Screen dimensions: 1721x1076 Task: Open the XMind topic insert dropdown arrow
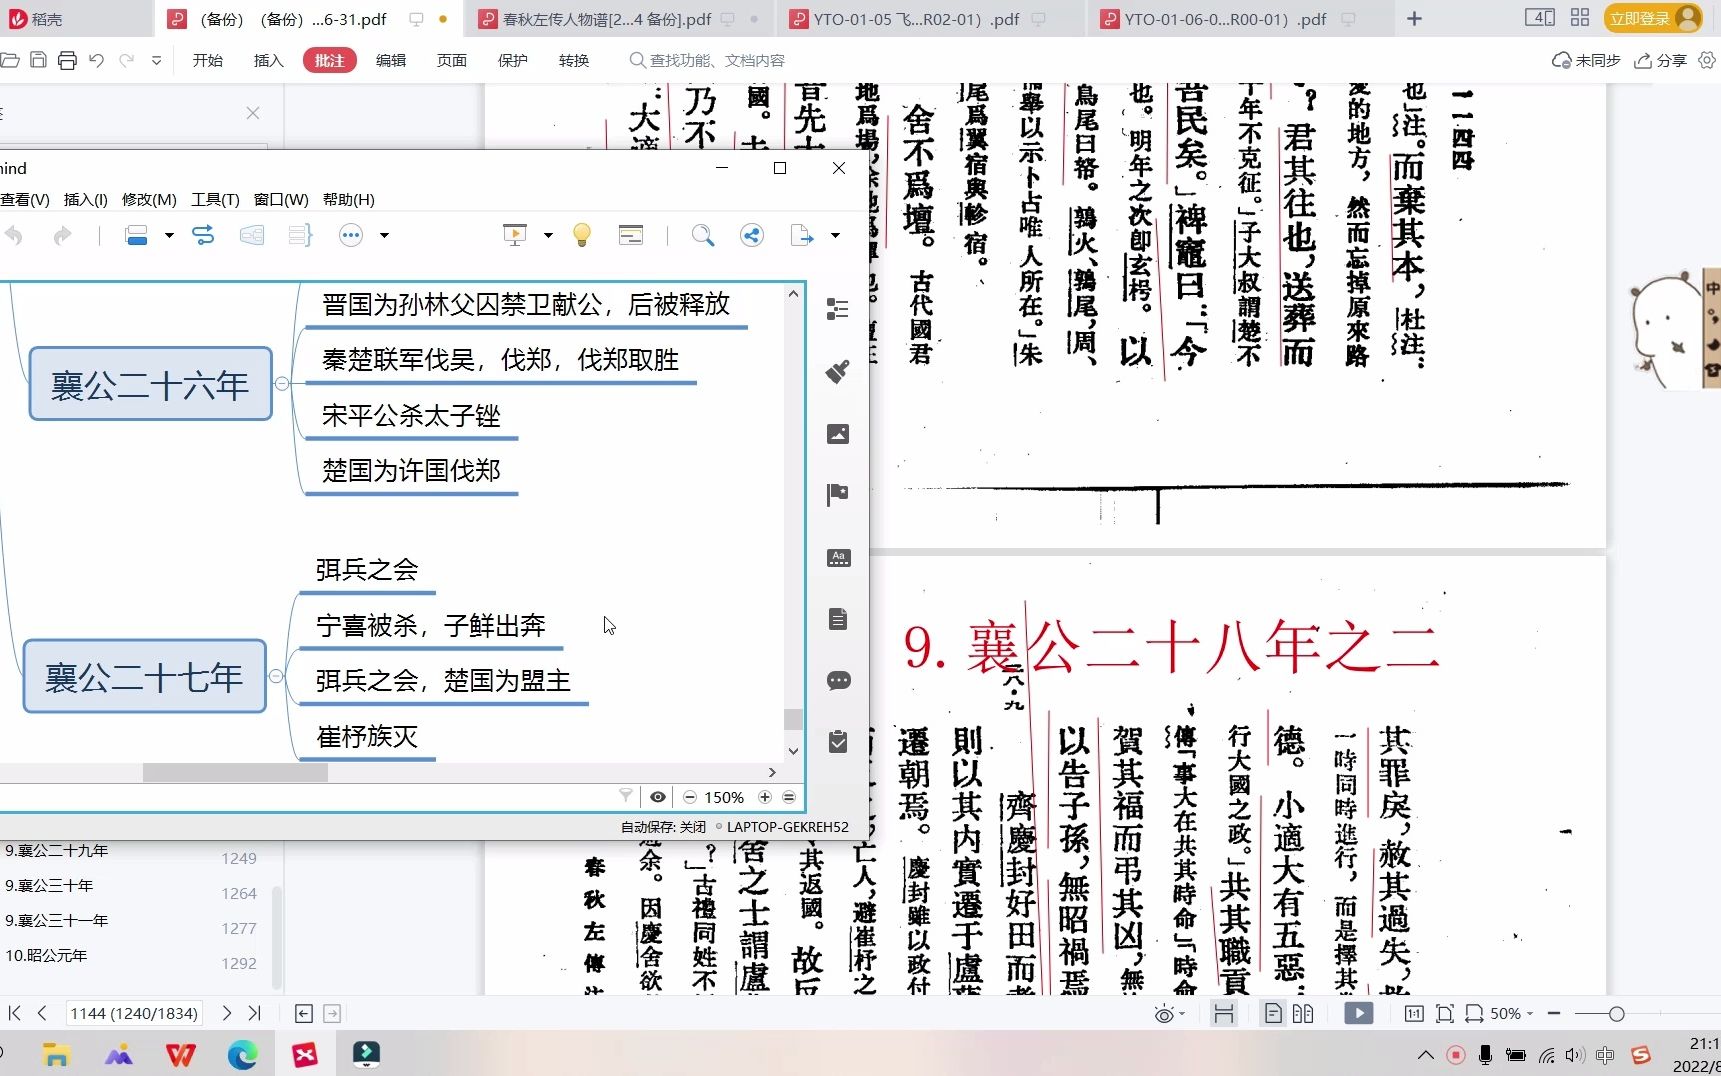tap(169, 236)
